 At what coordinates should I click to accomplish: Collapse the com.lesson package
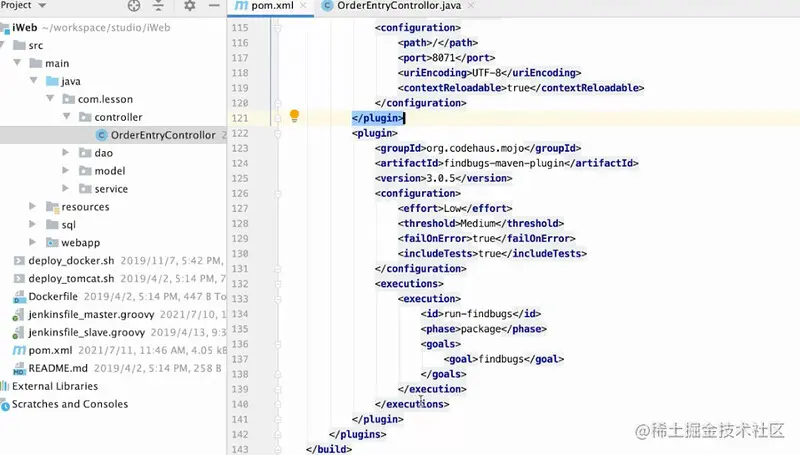[50, 98]
